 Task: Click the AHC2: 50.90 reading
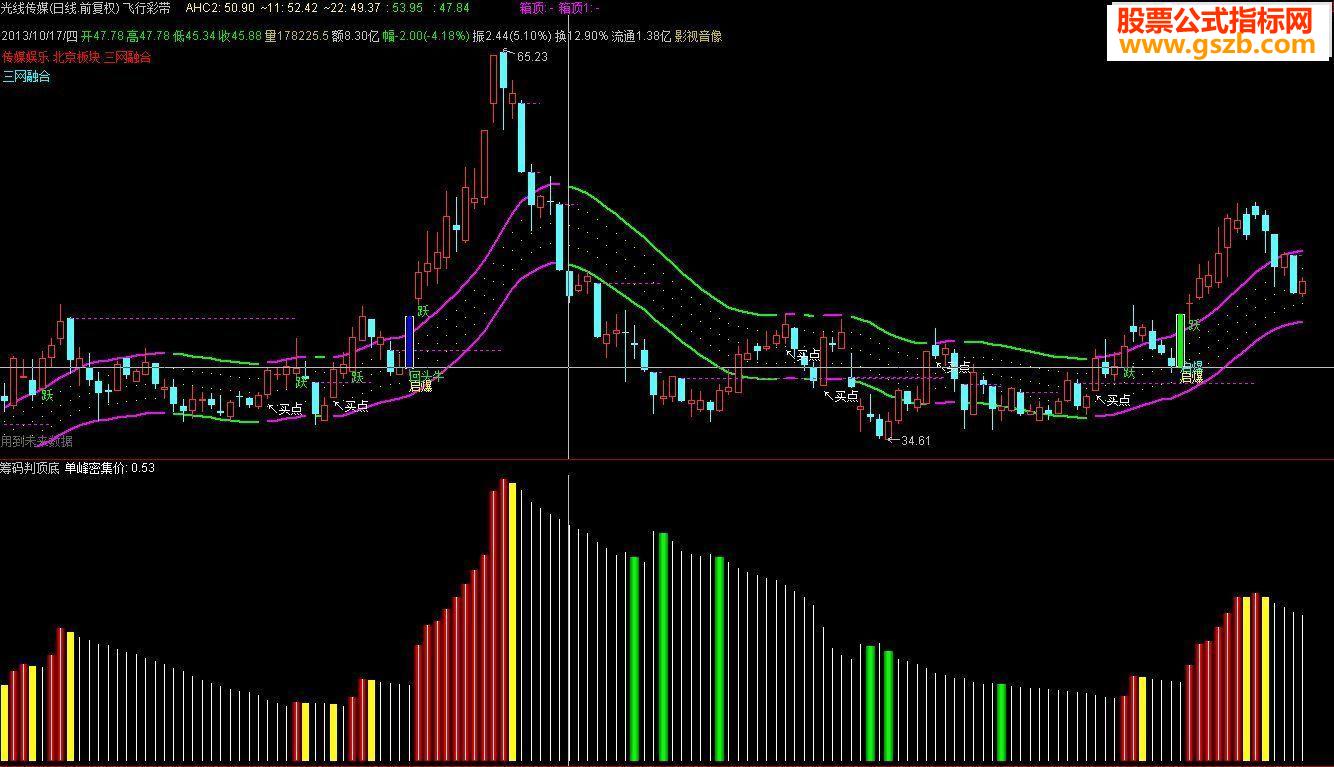(221, 8)
